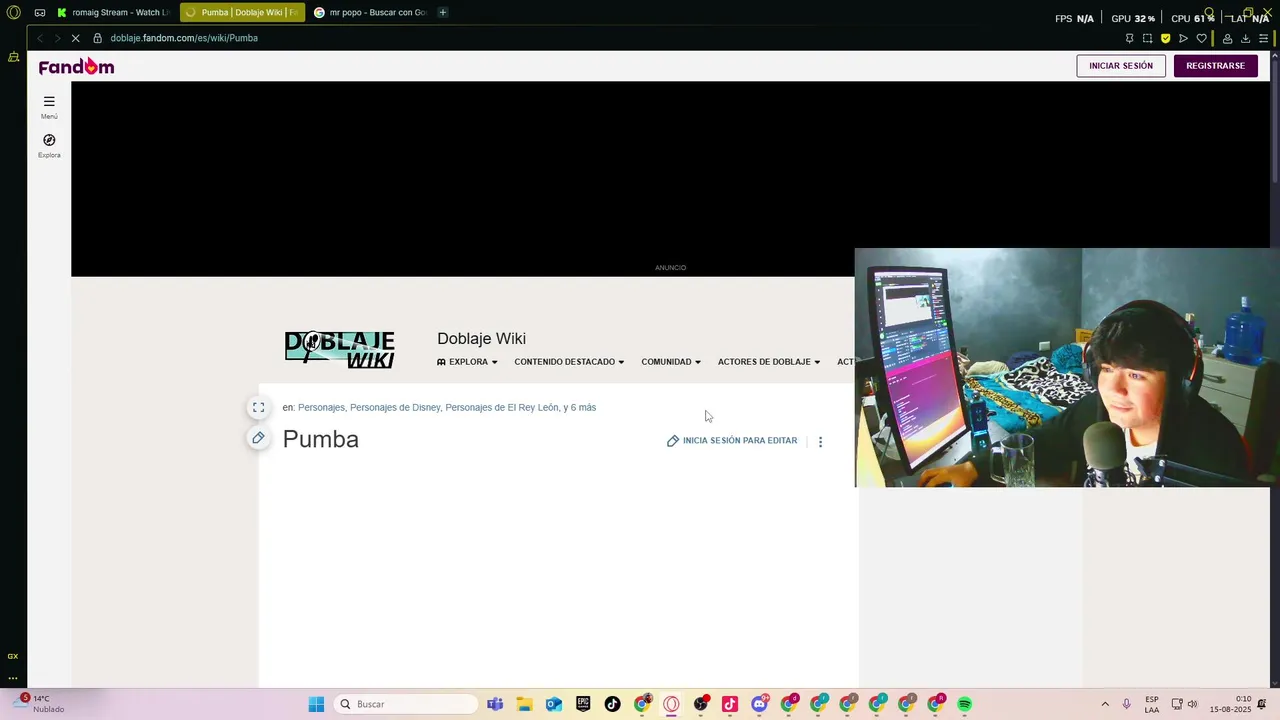Go forward using the browser forward arrow
The width and height of the screenshot is (1280, 720).
tap(57, 38)
